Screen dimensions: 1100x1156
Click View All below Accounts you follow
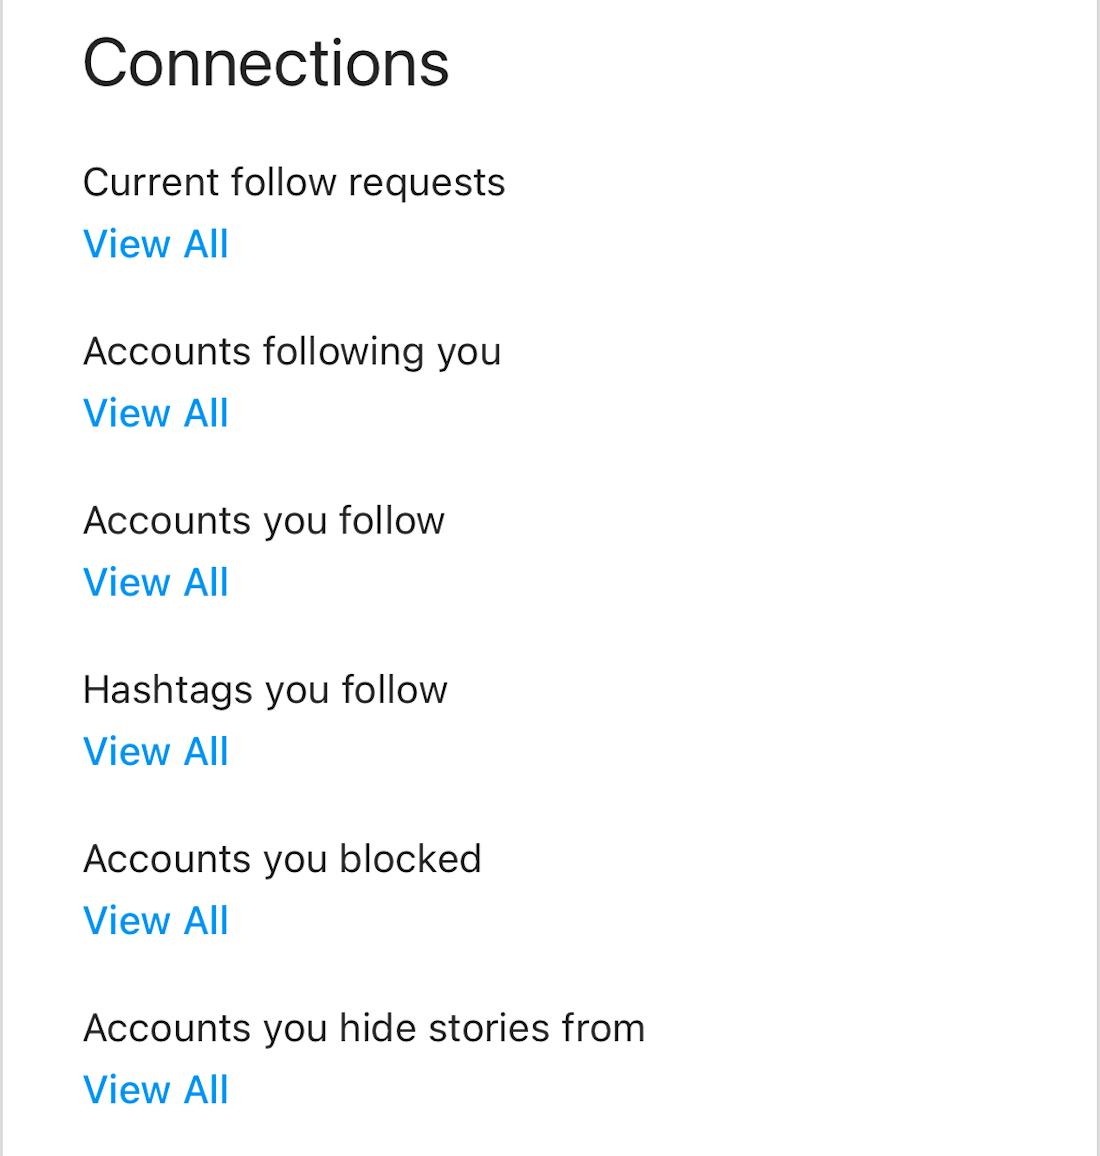coord(156,582)
